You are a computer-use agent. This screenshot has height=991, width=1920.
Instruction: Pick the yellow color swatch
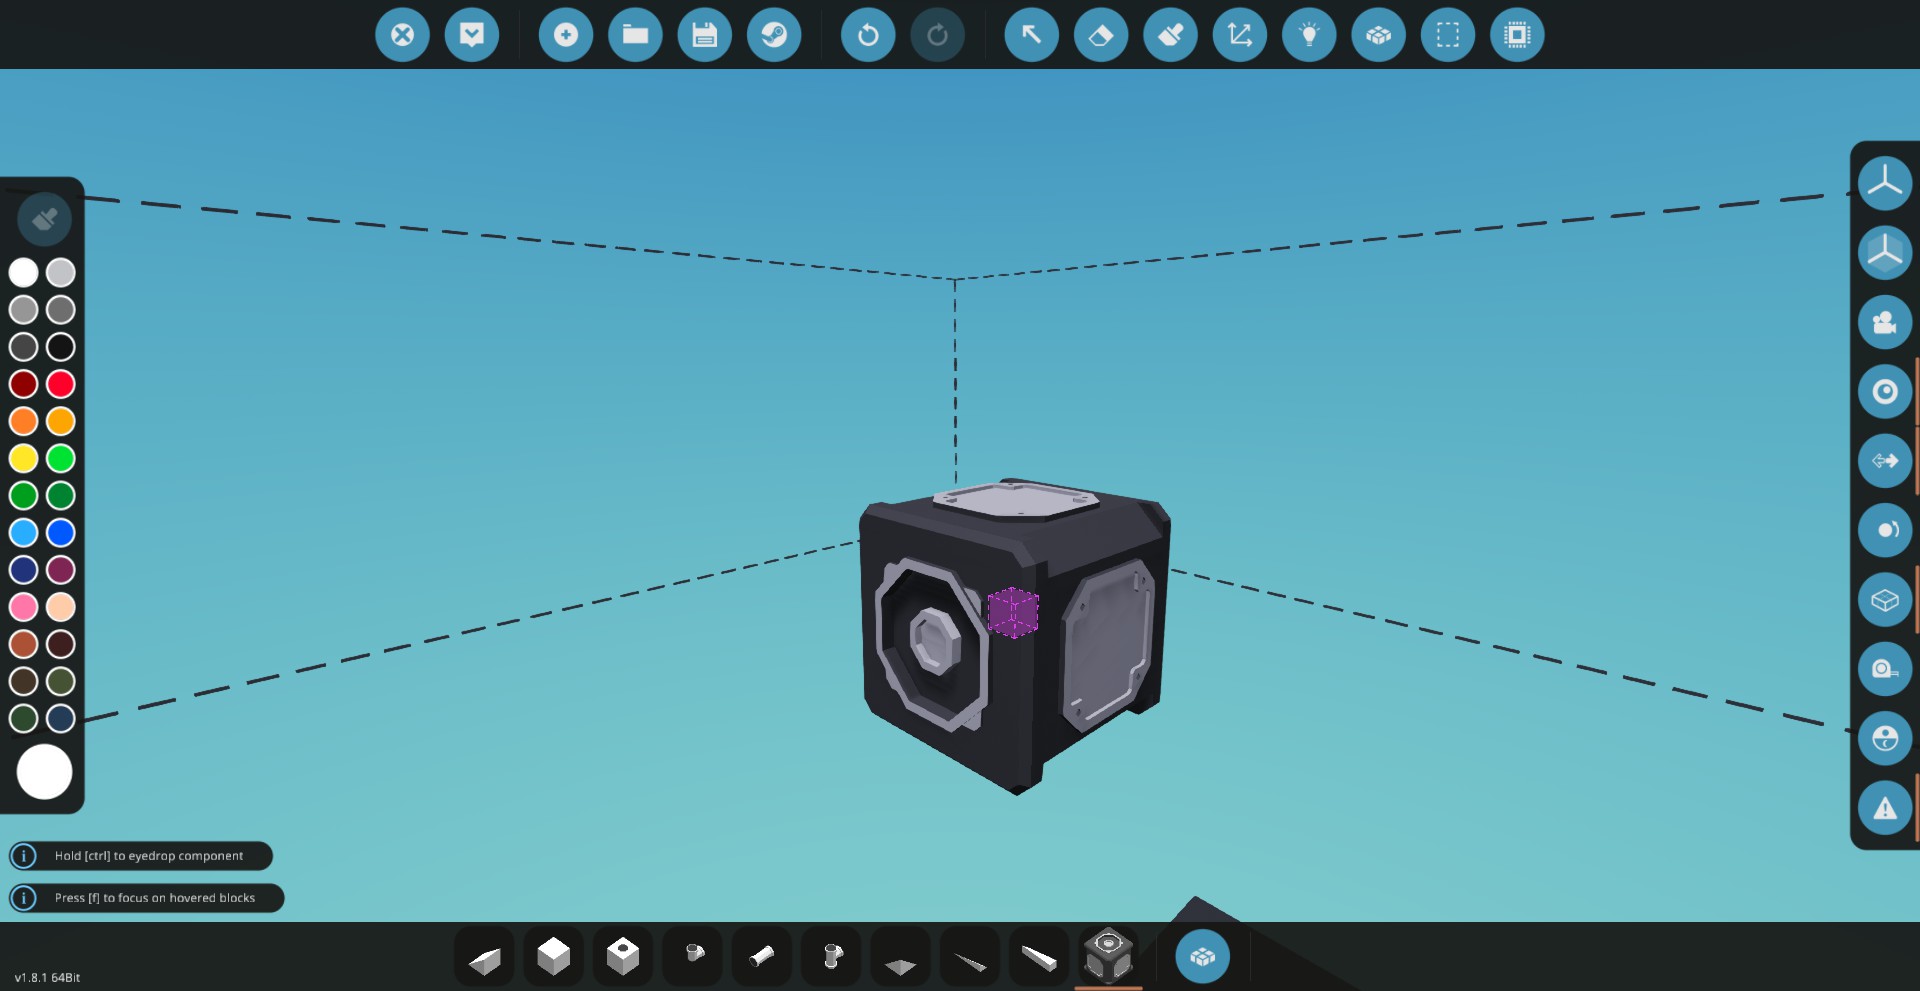point(24,458)
